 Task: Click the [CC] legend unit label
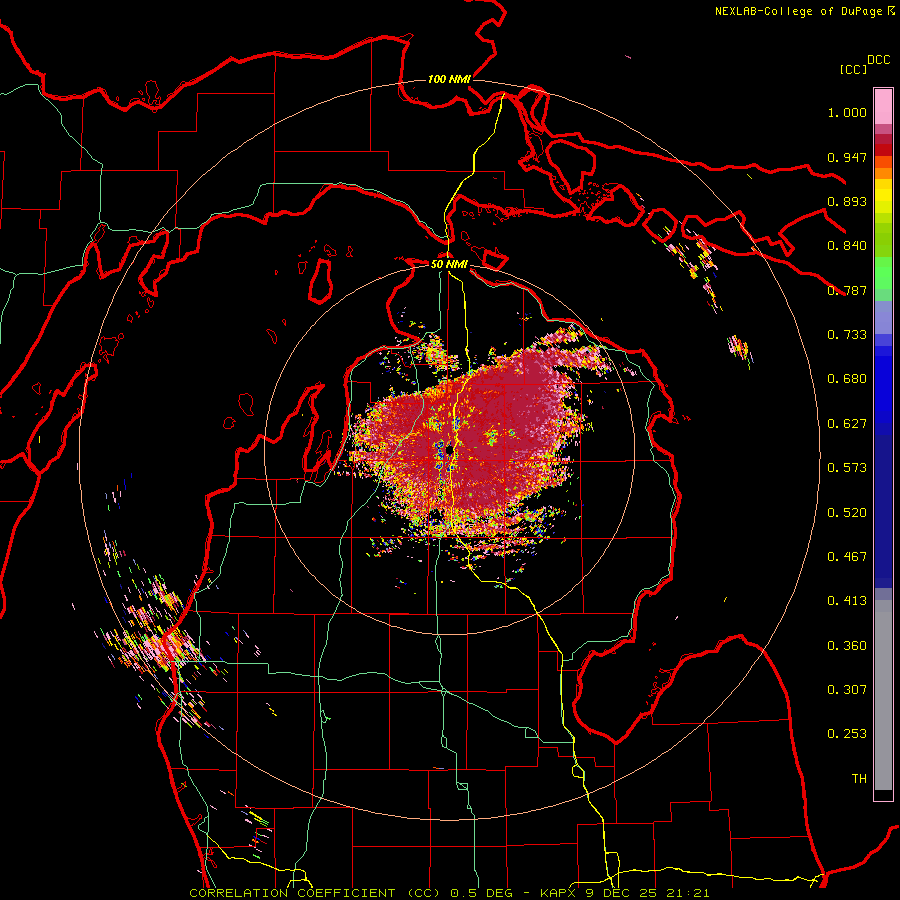click(853, 69)
